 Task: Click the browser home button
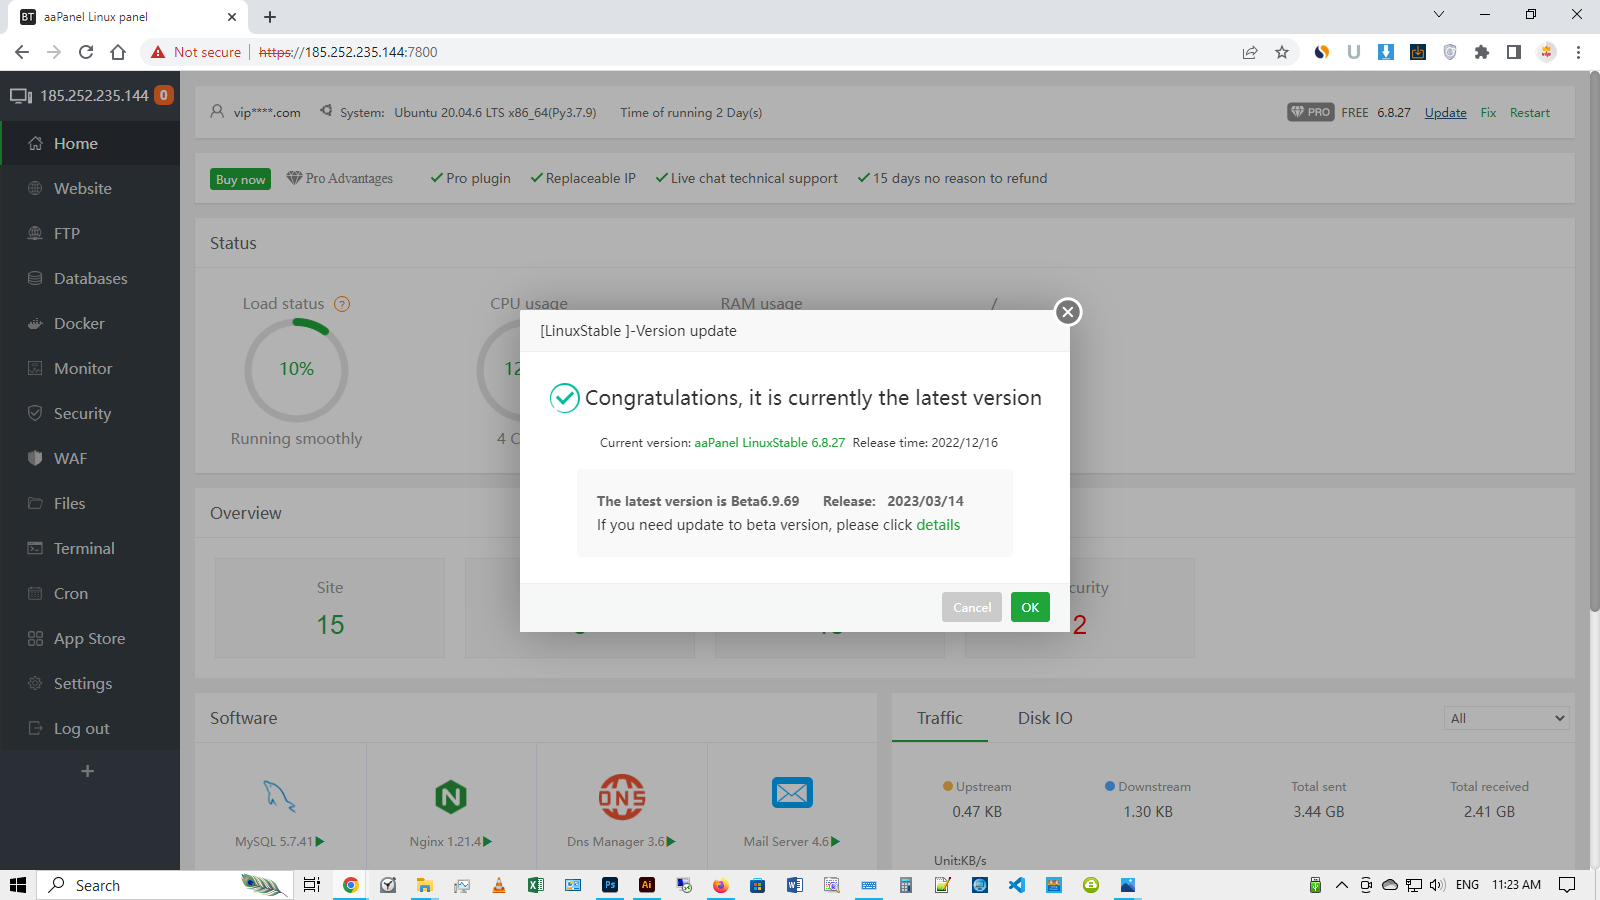click(118, 52)
